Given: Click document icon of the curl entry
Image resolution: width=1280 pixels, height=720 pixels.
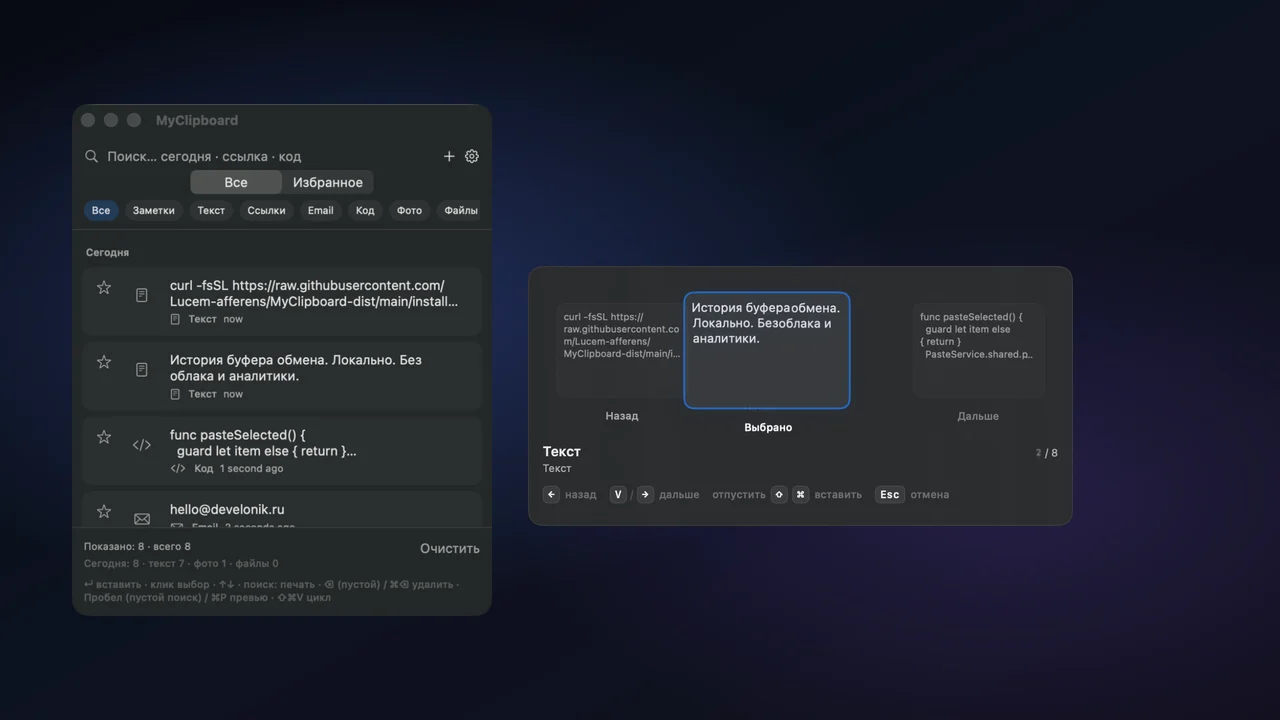Looking at the screenshot, I should pos(142,296).
